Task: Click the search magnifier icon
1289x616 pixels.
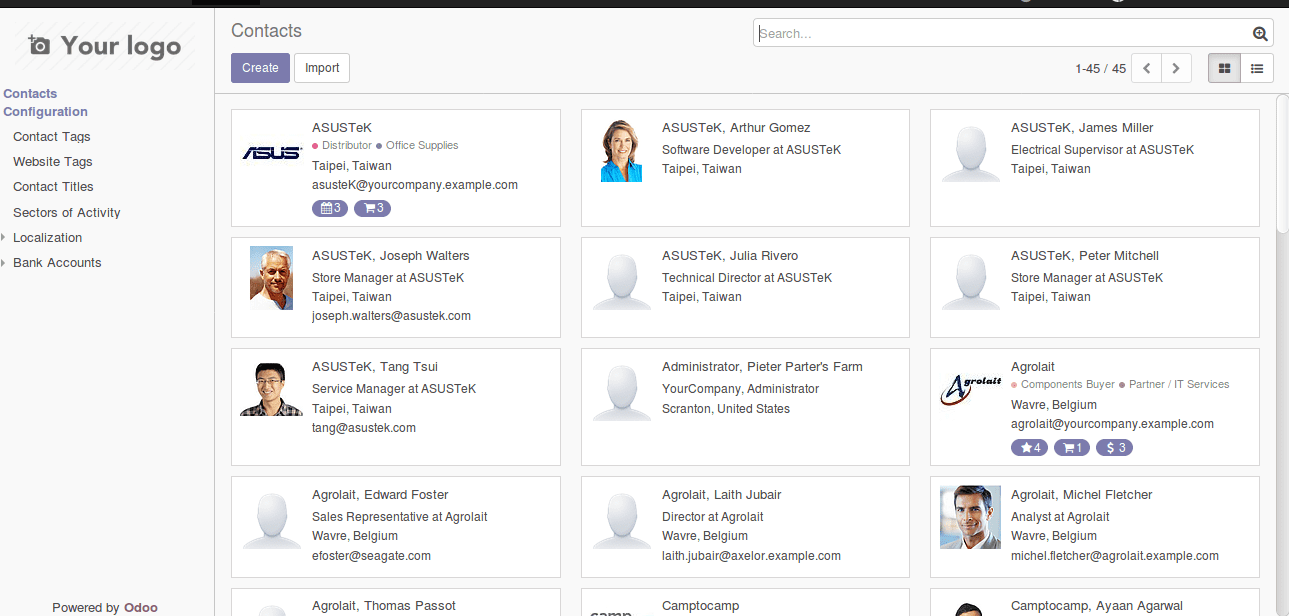Action: point(1260,34)
